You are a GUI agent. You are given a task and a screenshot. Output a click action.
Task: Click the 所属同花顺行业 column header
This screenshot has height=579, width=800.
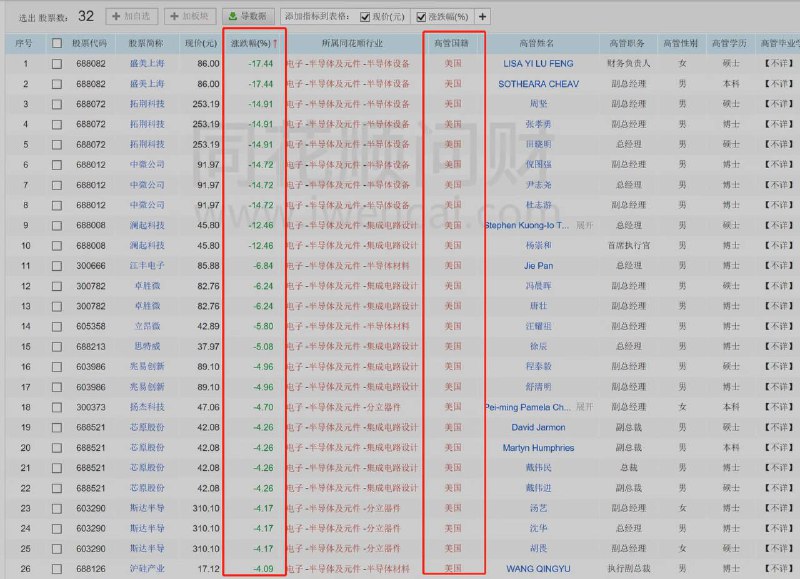(x=352, y=44)
